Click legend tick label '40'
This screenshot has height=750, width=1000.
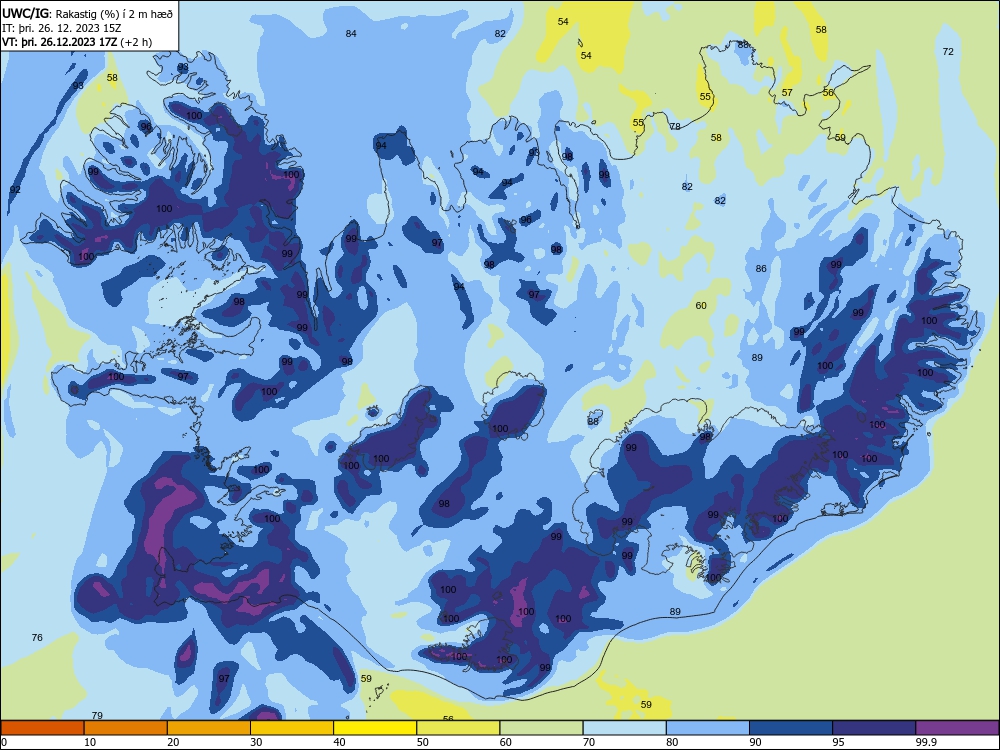(339, 742)
